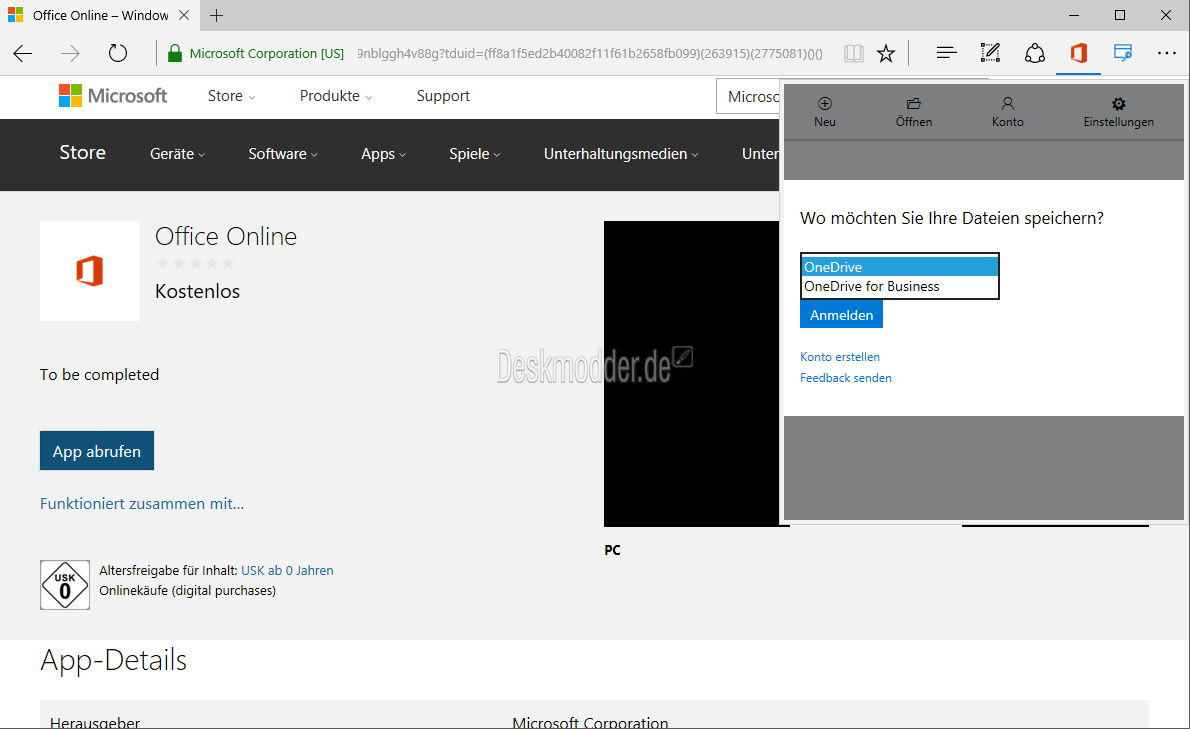
Task: Reload the page with refresh icon
Action: (118, 53)
